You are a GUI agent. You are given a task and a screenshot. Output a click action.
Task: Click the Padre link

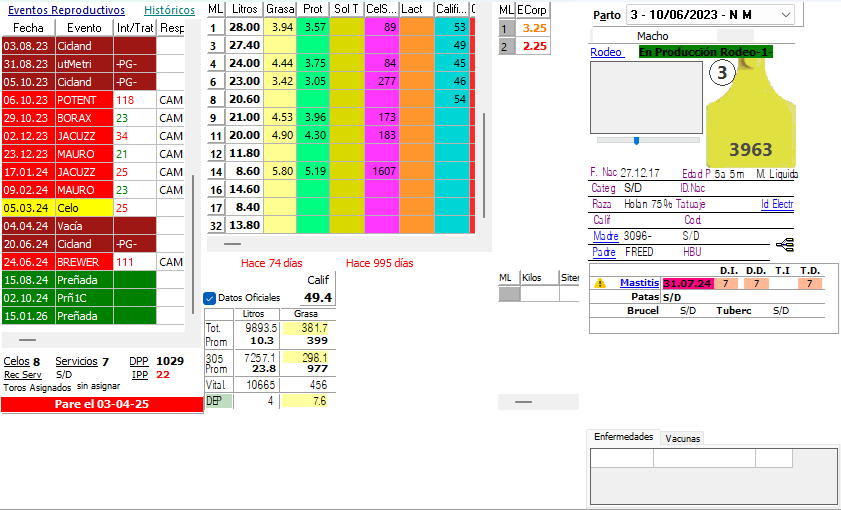pos(604,252)
